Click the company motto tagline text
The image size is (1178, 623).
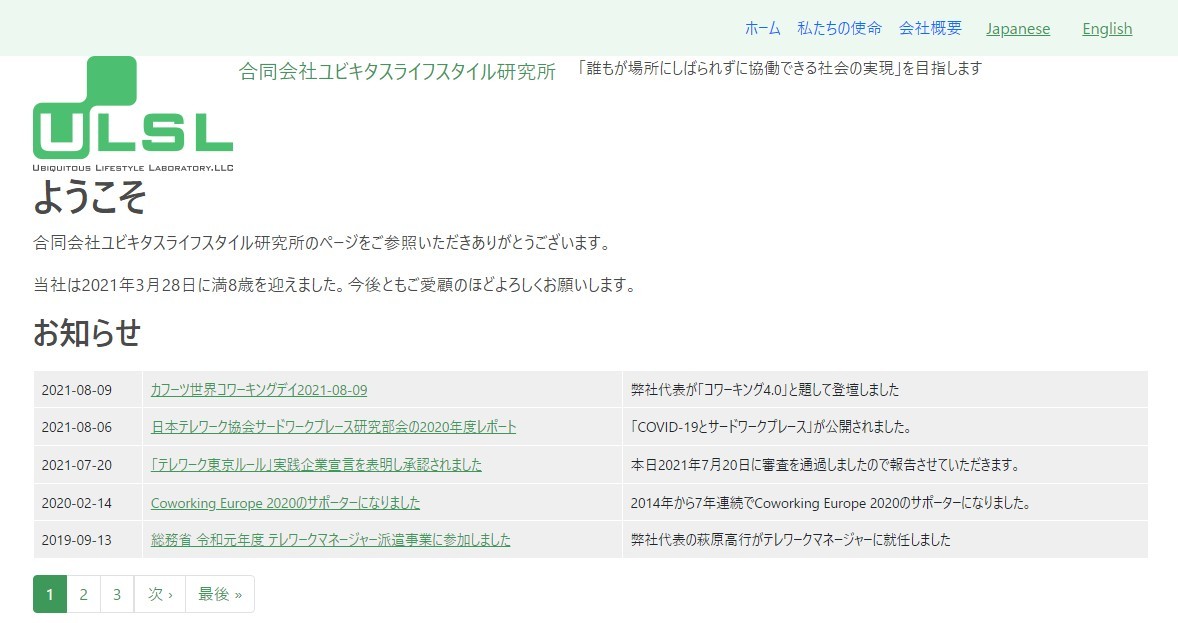point(780,68)
